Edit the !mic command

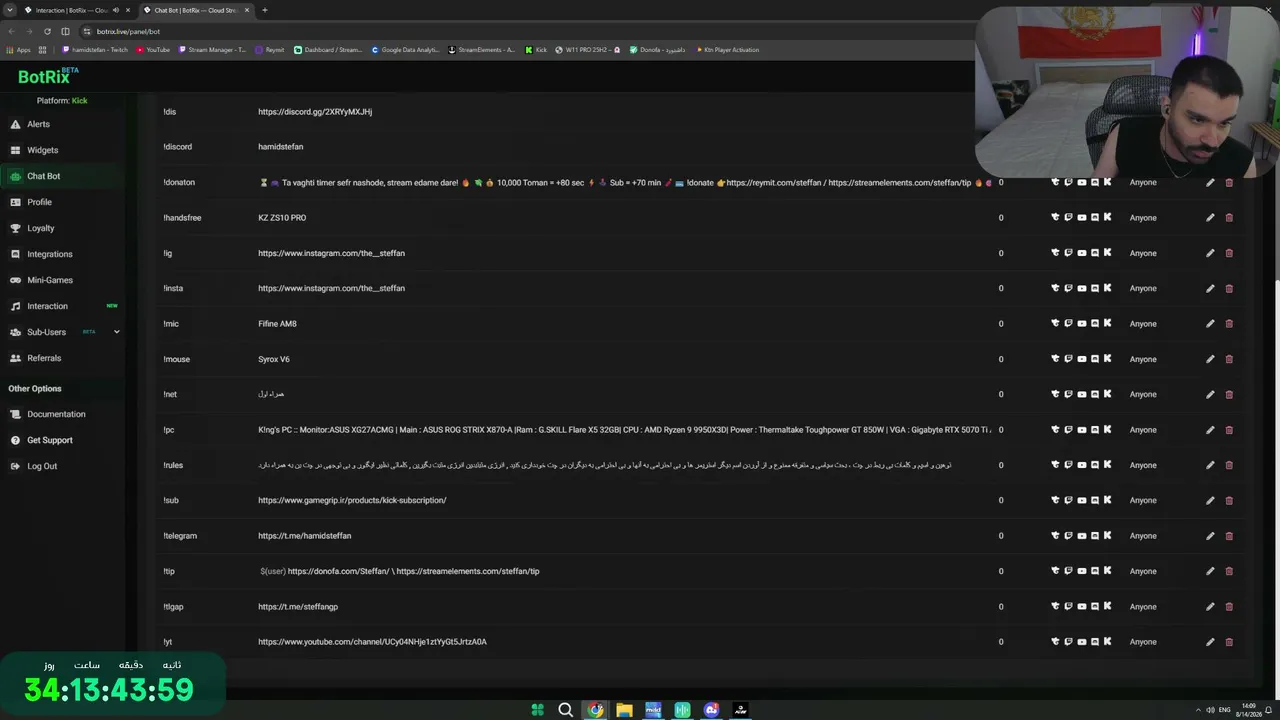click(1210, 324)
